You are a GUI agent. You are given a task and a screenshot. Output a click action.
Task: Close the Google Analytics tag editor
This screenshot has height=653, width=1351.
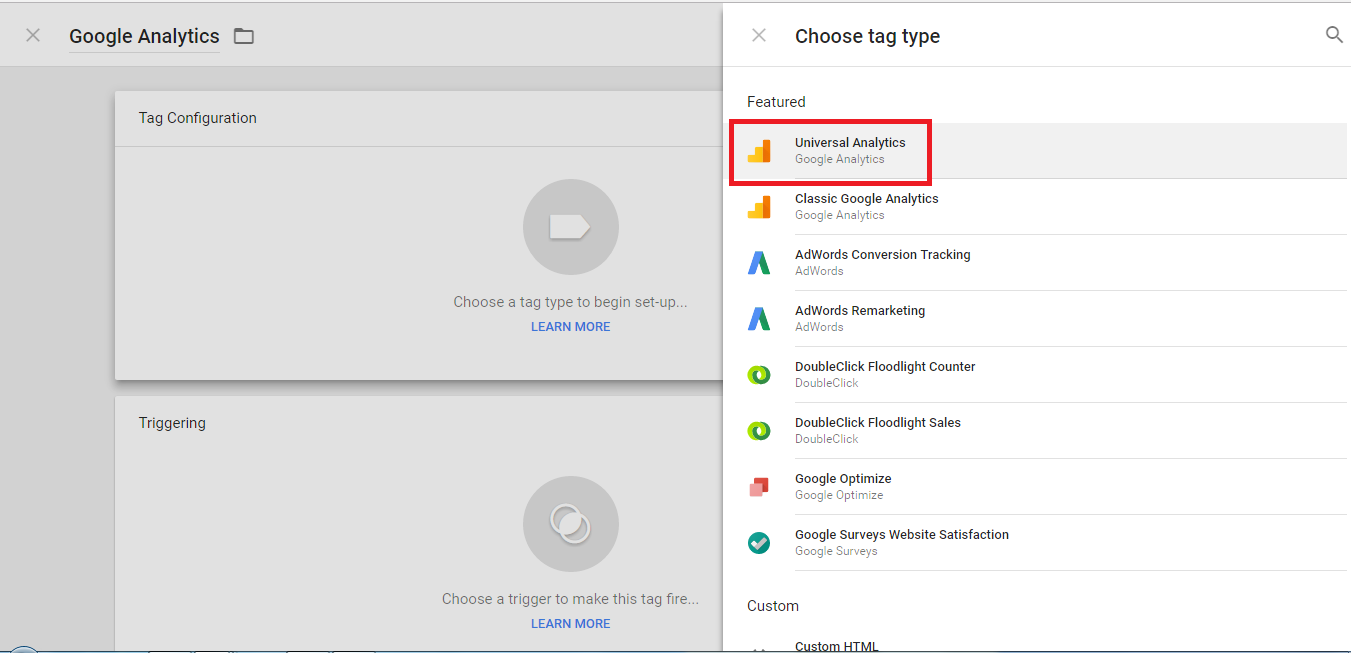point(33,36)
